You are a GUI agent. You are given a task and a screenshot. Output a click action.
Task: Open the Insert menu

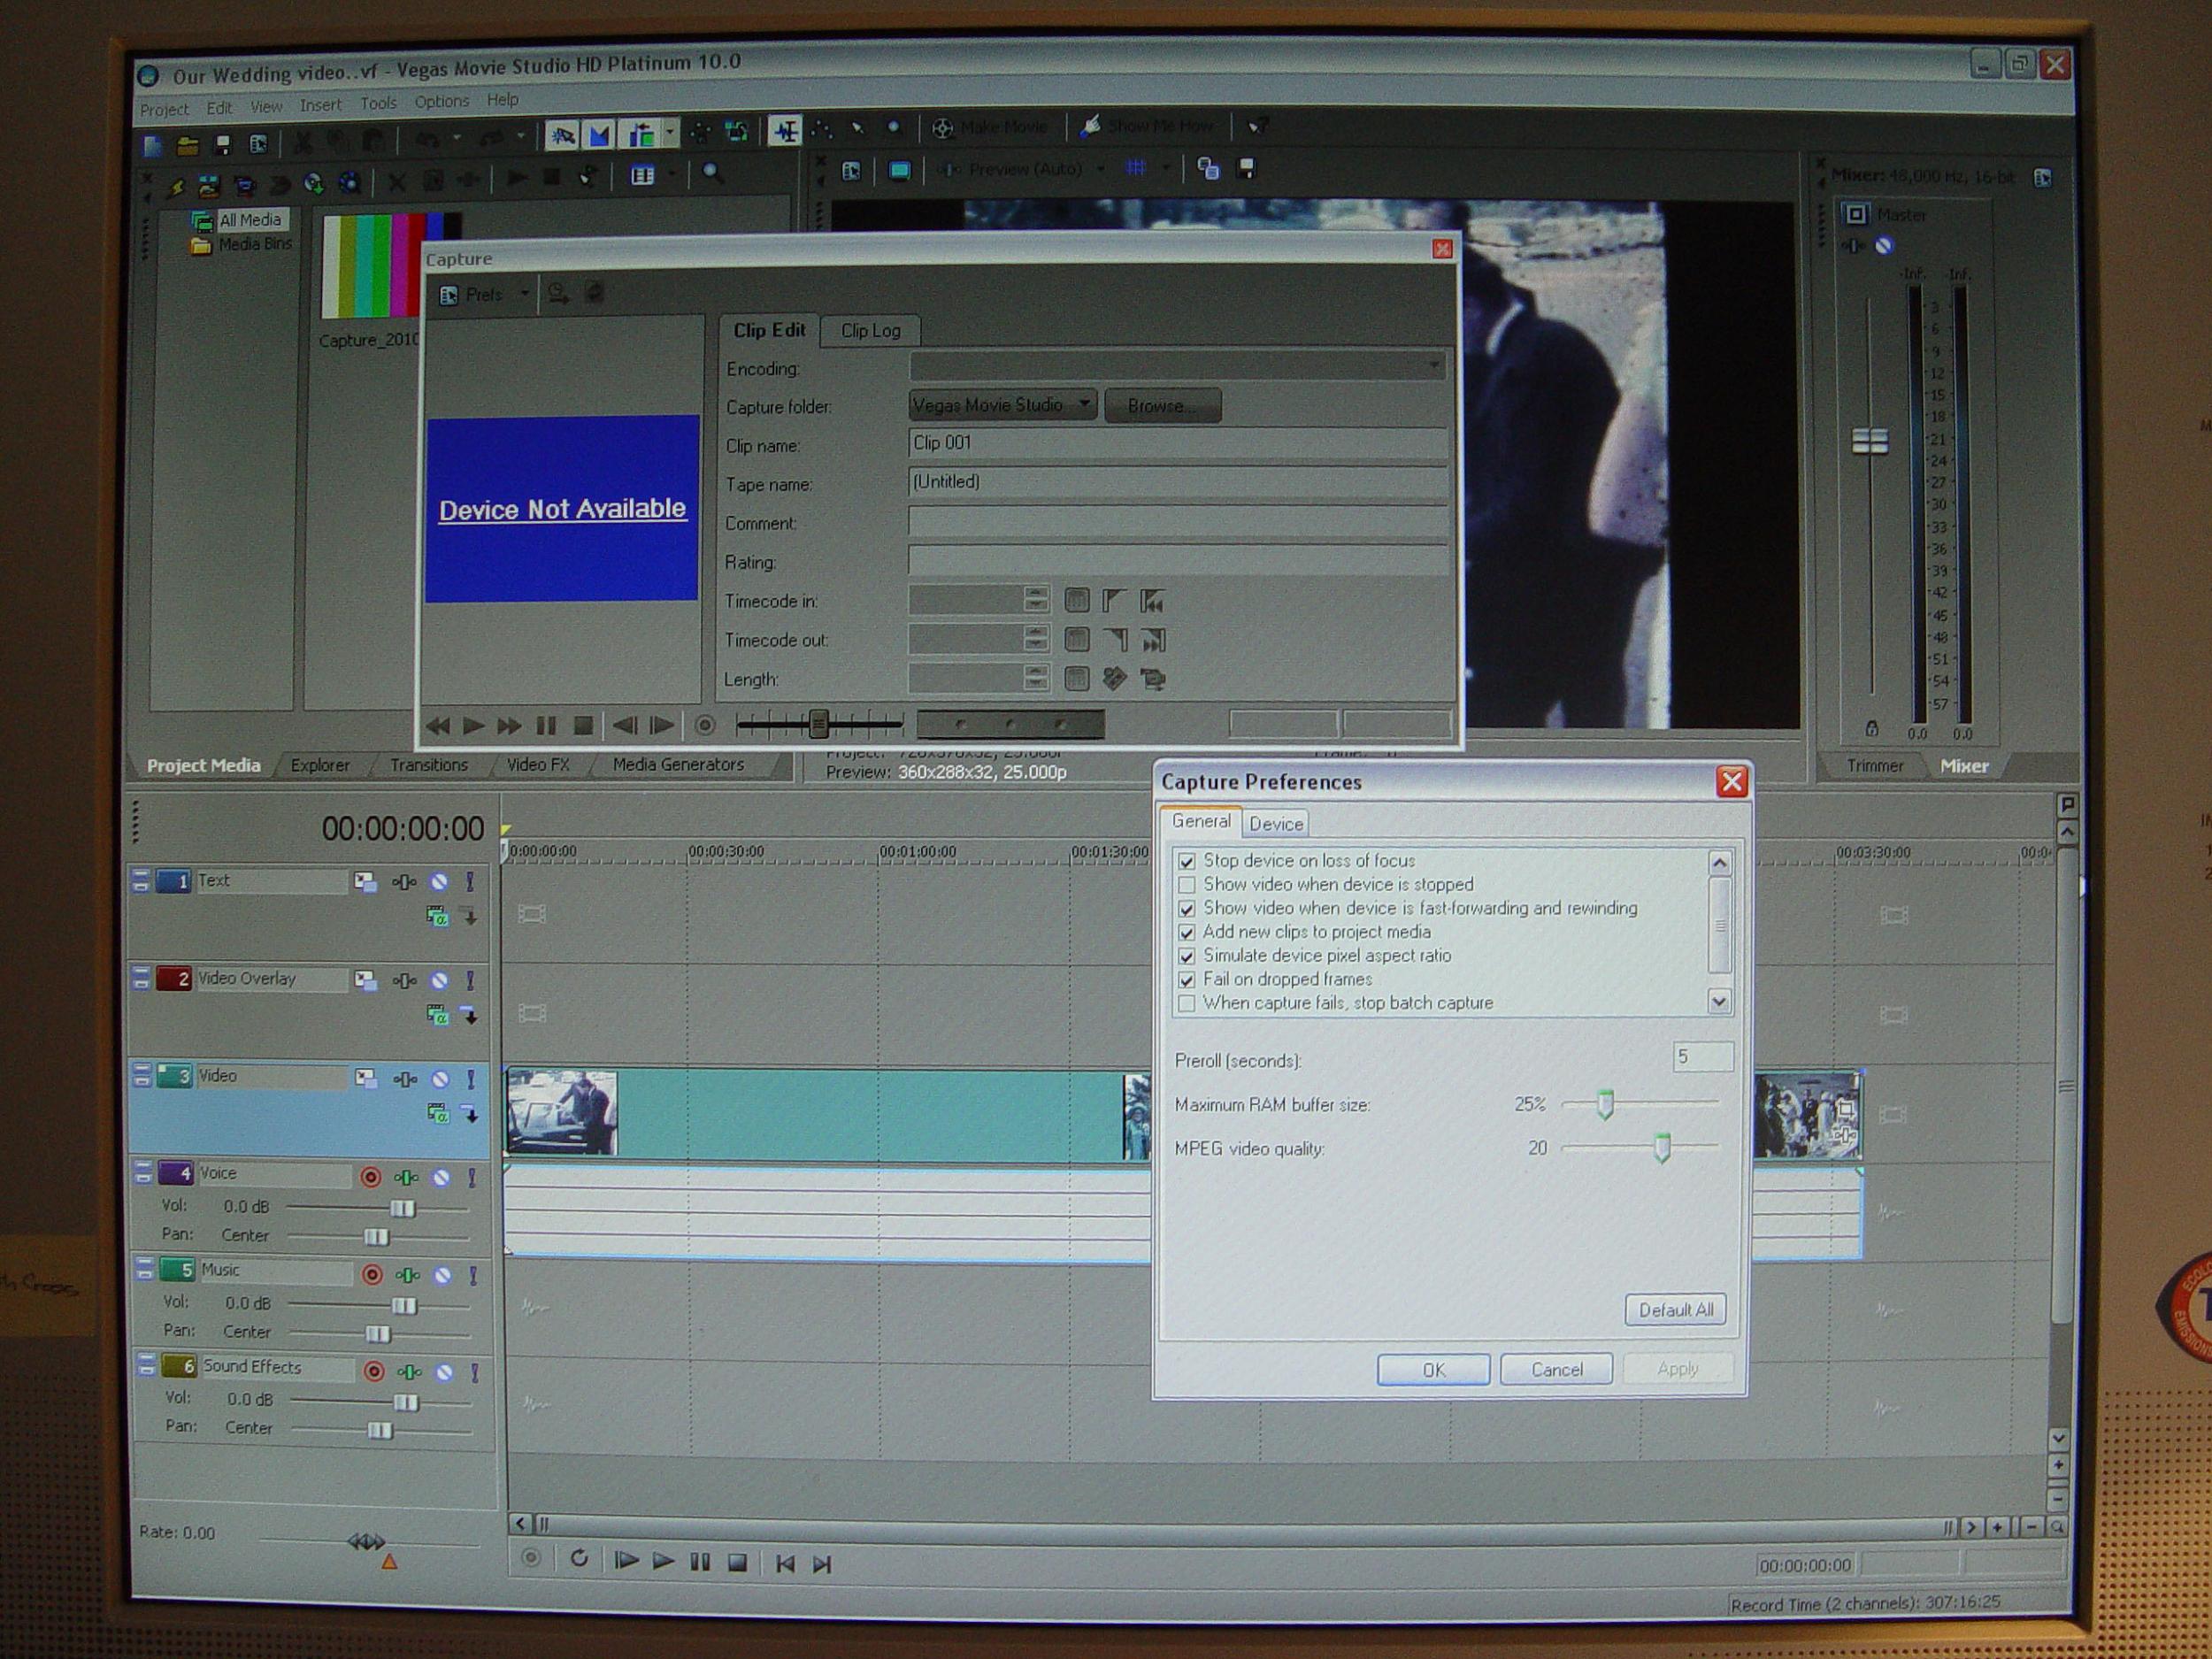pyautogui.click(x=320, y=105)
